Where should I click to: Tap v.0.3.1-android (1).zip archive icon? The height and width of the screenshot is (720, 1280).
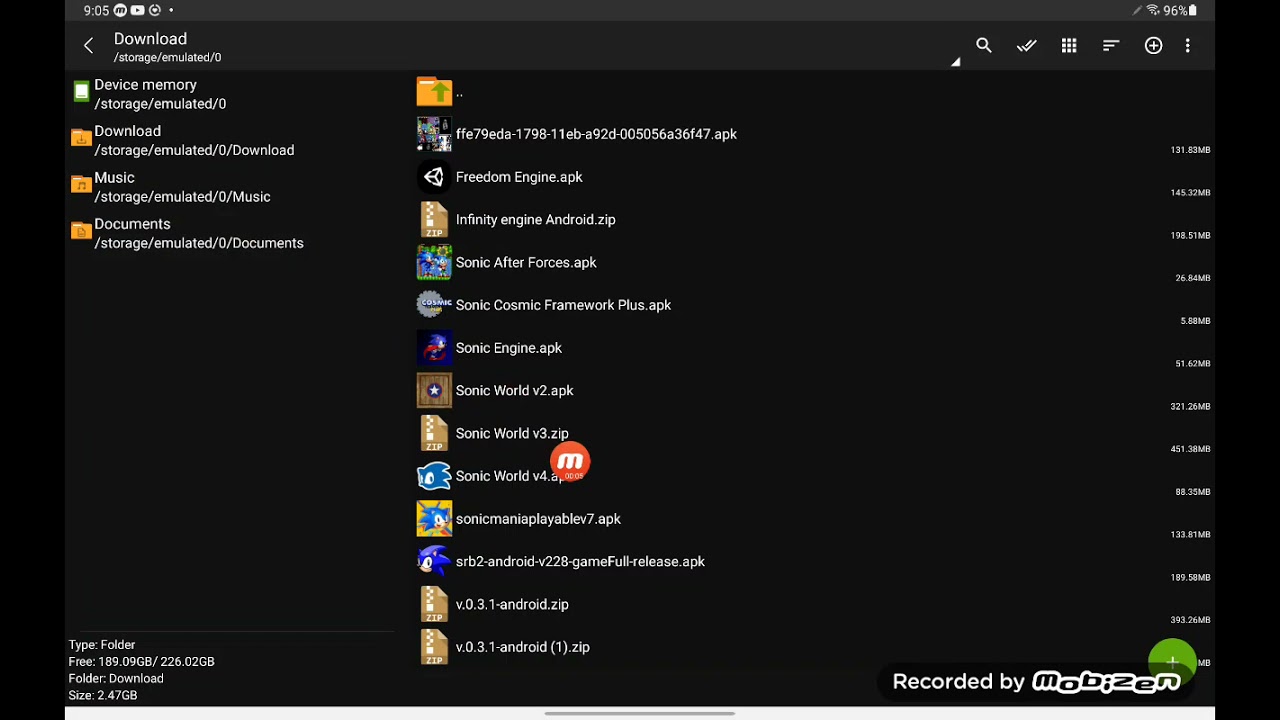pyautogui.click(x=434, y=647)
